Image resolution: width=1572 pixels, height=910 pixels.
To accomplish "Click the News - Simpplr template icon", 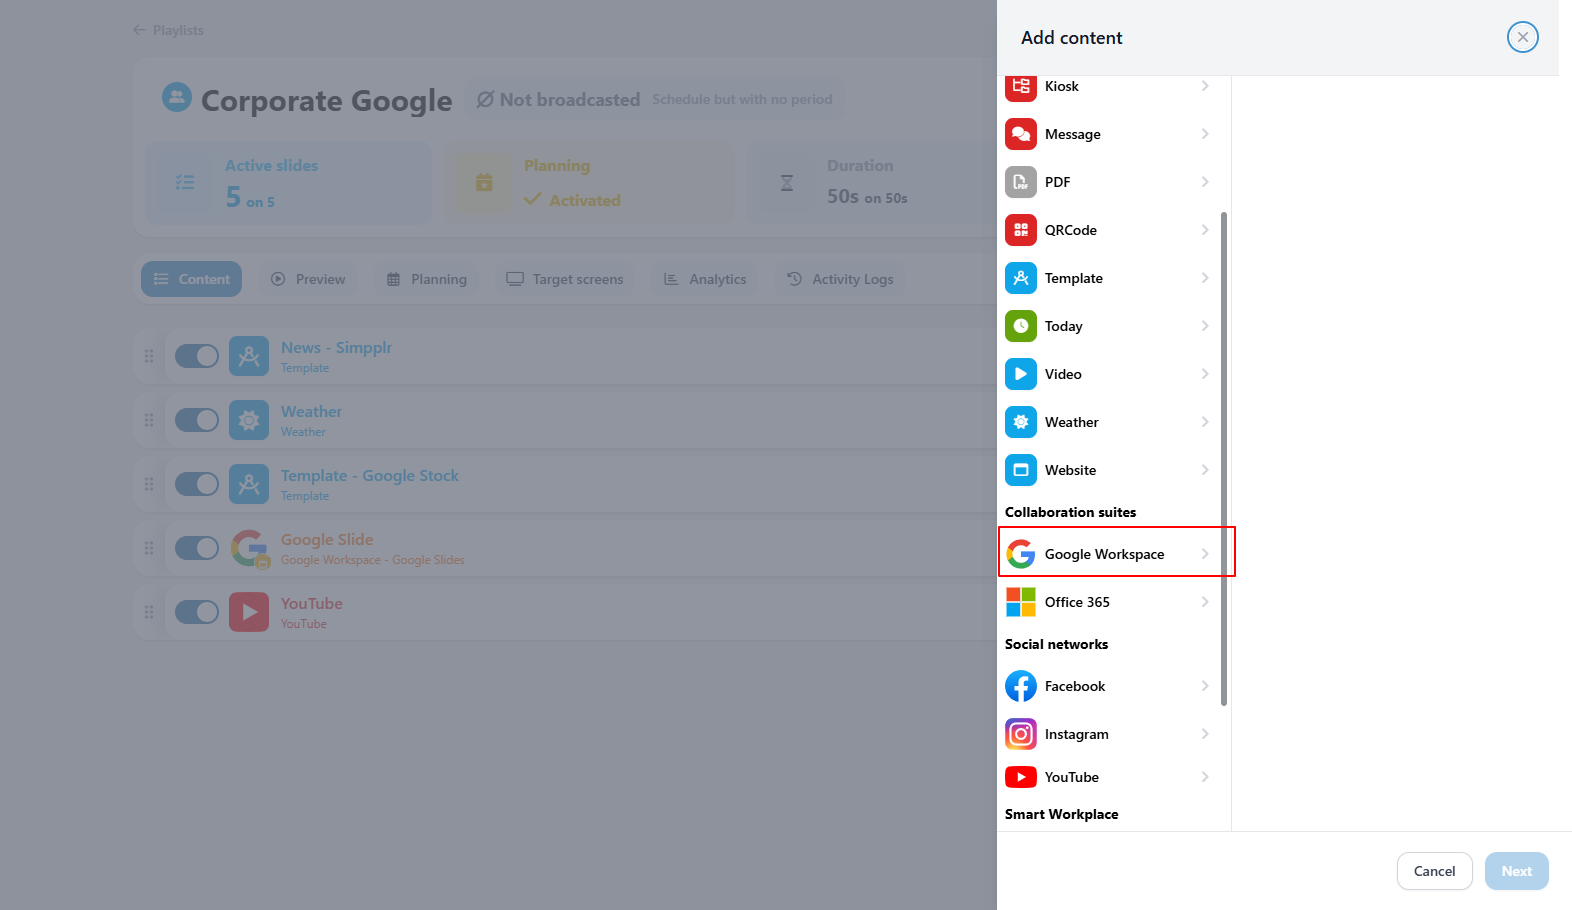I will click(x=249, y=356).
